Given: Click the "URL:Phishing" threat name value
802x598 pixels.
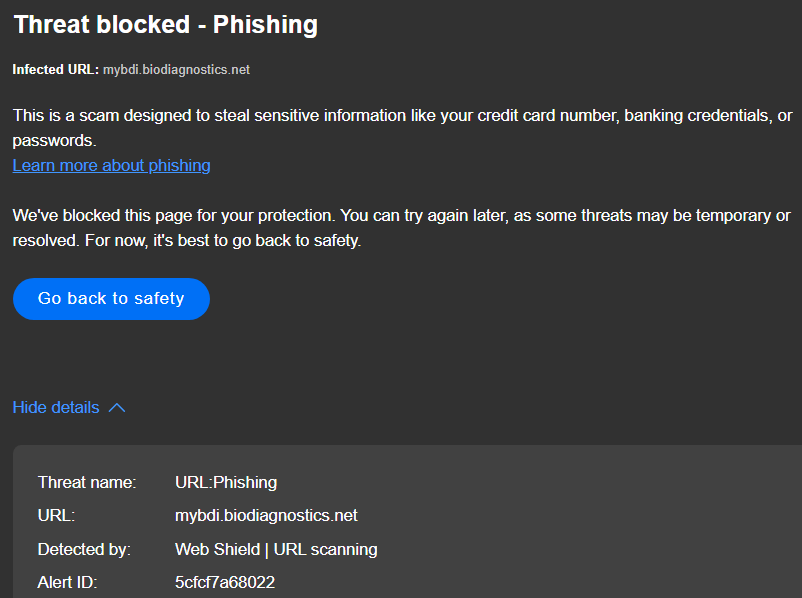Looking at the screenshot, I should tap(226, 483).
